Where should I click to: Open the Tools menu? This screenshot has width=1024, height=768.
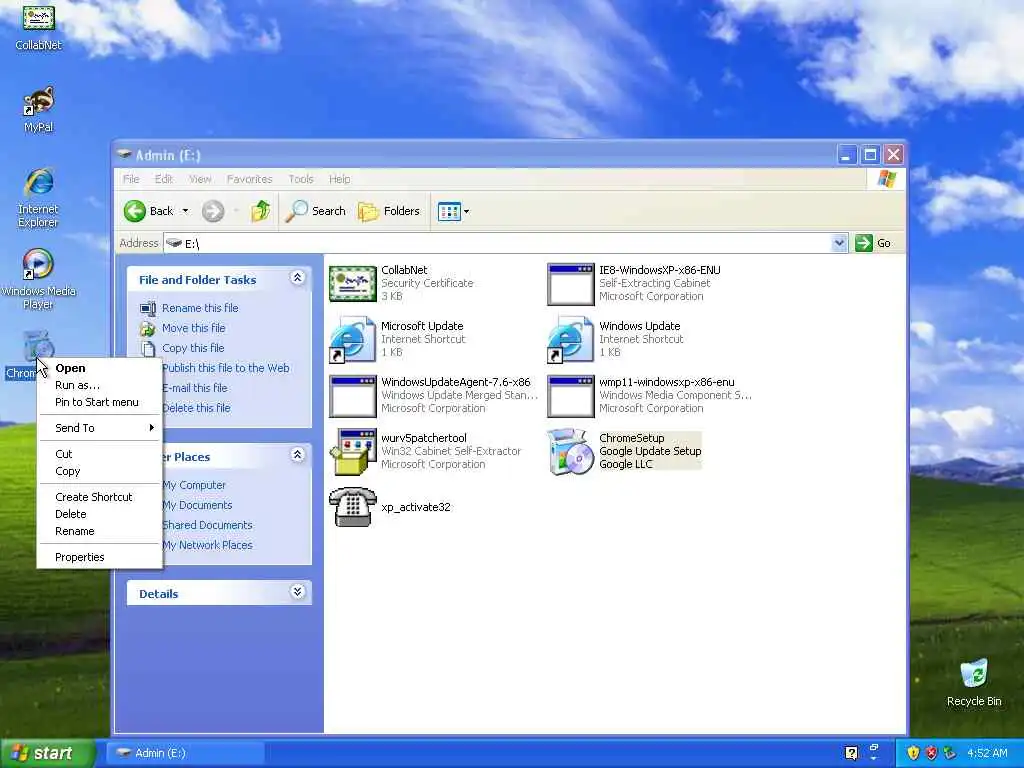coord(301,179)
